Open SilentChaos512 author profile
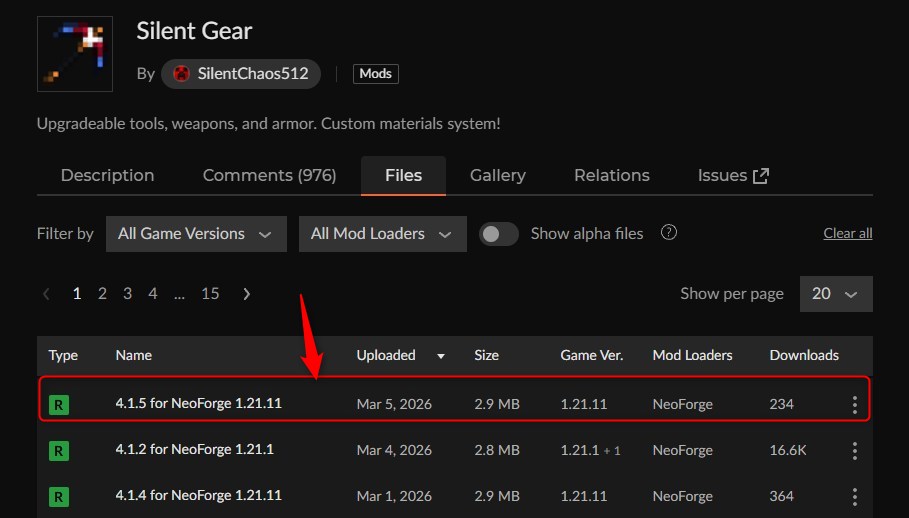Screen dimensions: 909x518 click(241, 74)
